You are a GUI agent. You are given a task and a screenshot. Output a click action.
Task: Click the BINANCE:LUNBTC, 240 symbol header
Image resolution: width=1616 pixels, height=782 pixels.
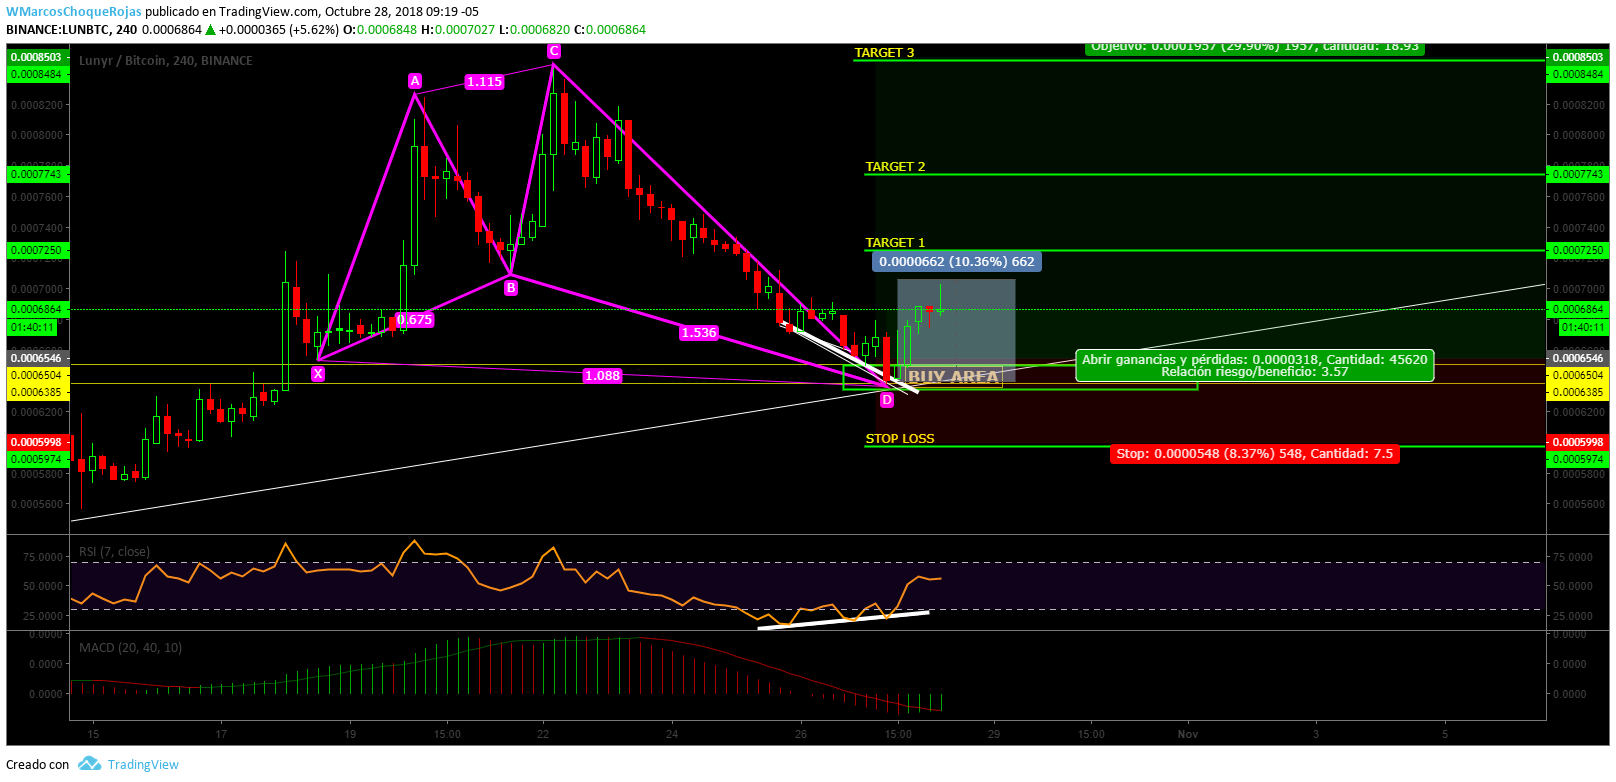click(72, 30)
